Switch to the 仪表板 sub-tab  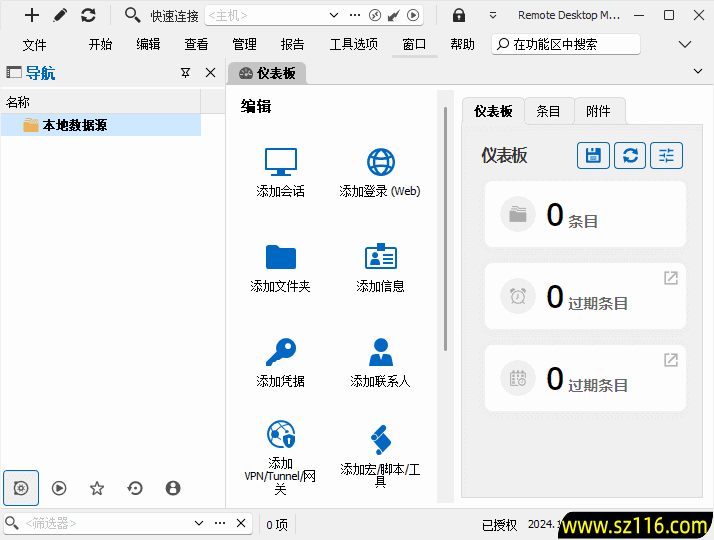493,111
